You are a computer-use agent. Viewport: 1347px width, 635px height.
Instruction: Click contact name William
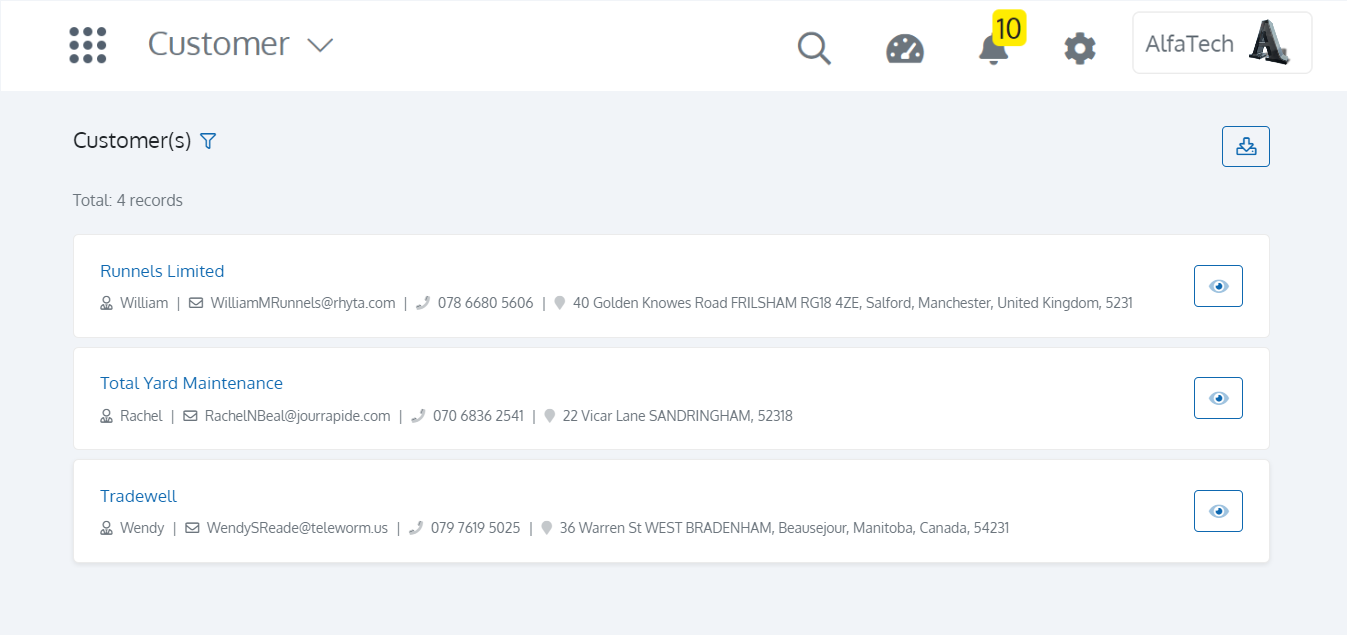(x=144, y=303)
